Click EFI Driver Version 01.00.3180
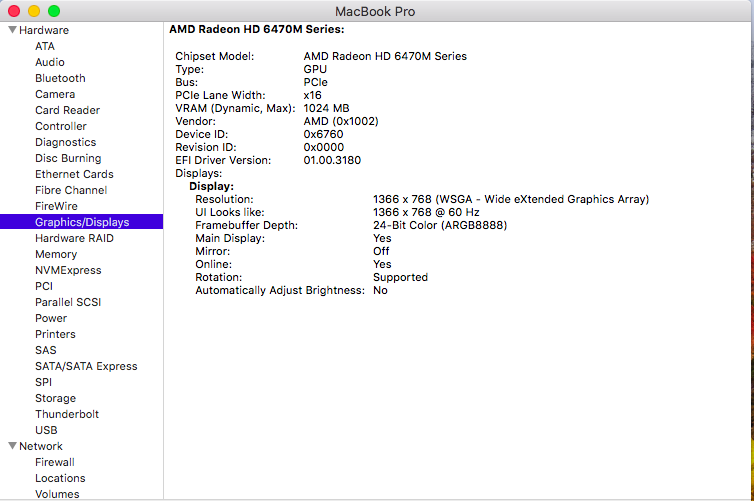 (x=332, y=160)
